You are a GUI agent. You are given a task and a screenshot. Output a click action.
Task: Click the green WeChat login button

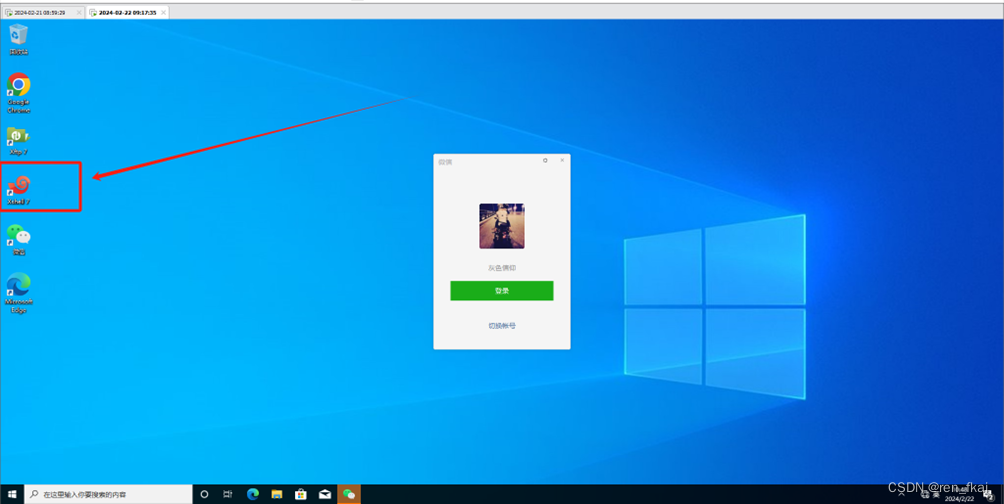[502, 291]
